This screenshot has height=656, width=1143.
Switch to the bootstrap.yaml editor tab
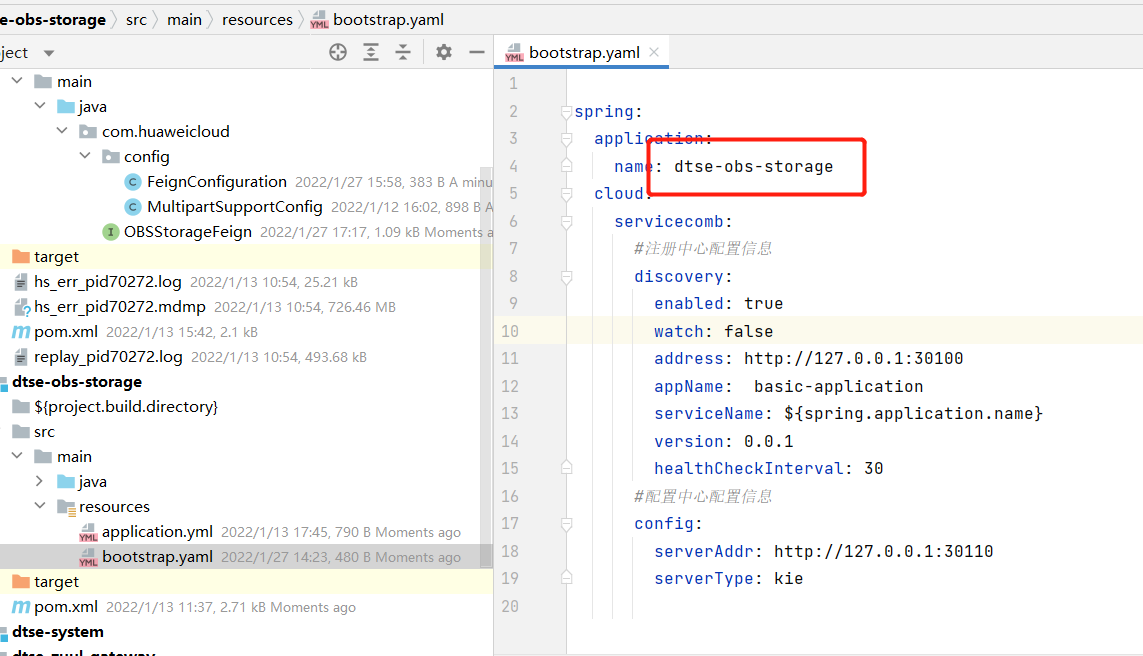click(x=584, y=53)
